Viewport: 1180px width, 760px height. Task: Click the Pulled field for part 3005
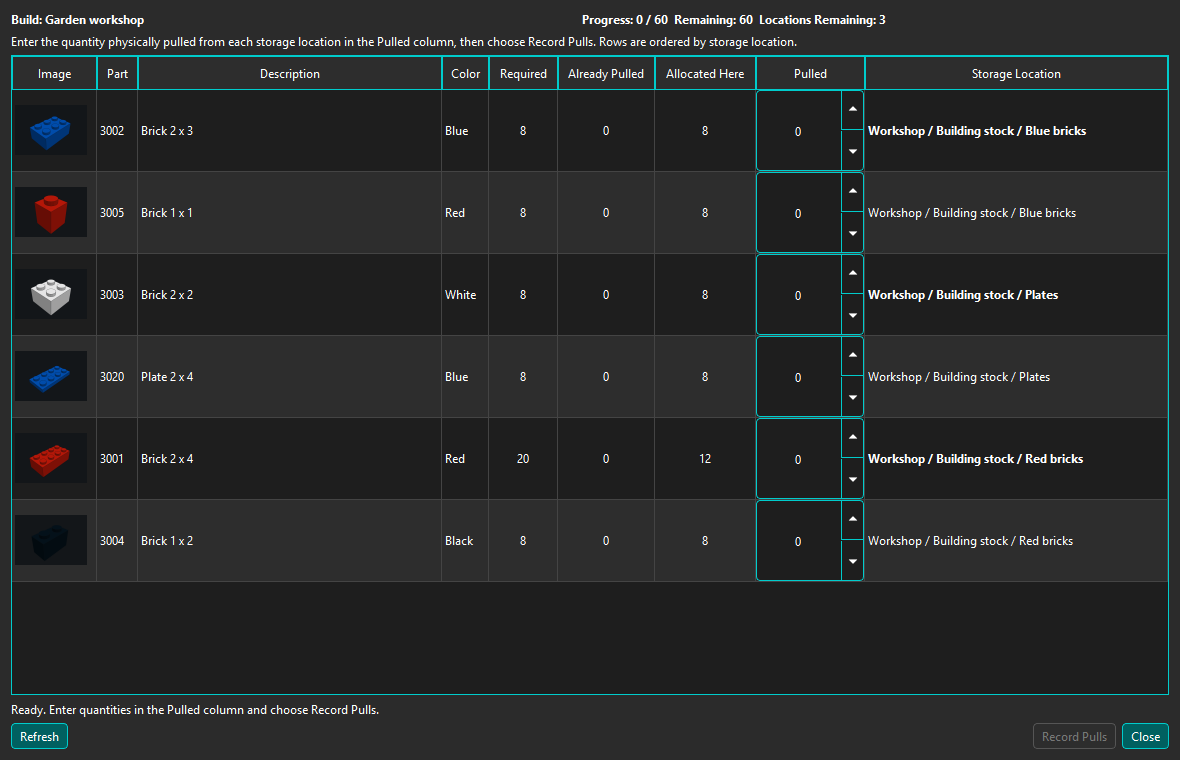pos(798,213)
